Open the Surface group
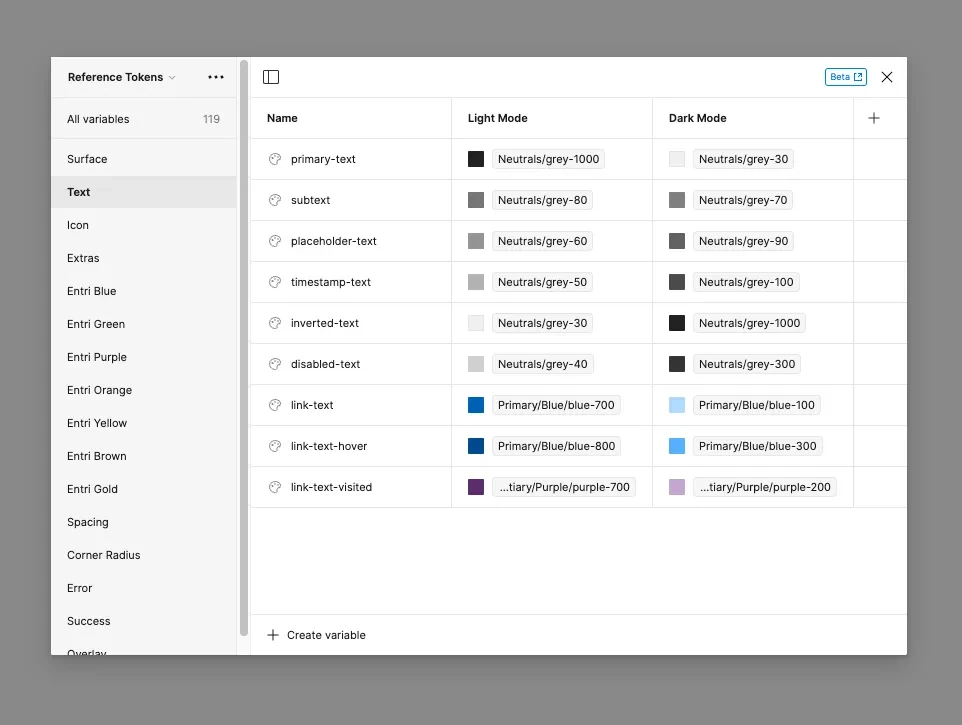The height and width of the screenshot is (725, 962). click(x=144, y=159)
